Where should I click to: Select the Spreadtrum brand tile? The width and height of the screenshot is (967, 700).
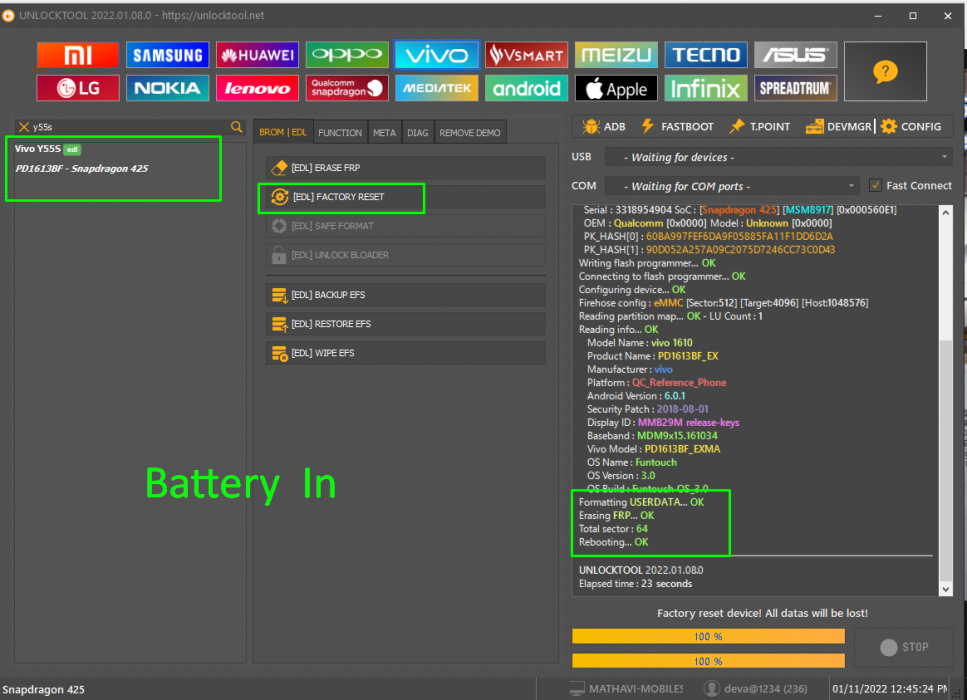(x=796, y=88)
